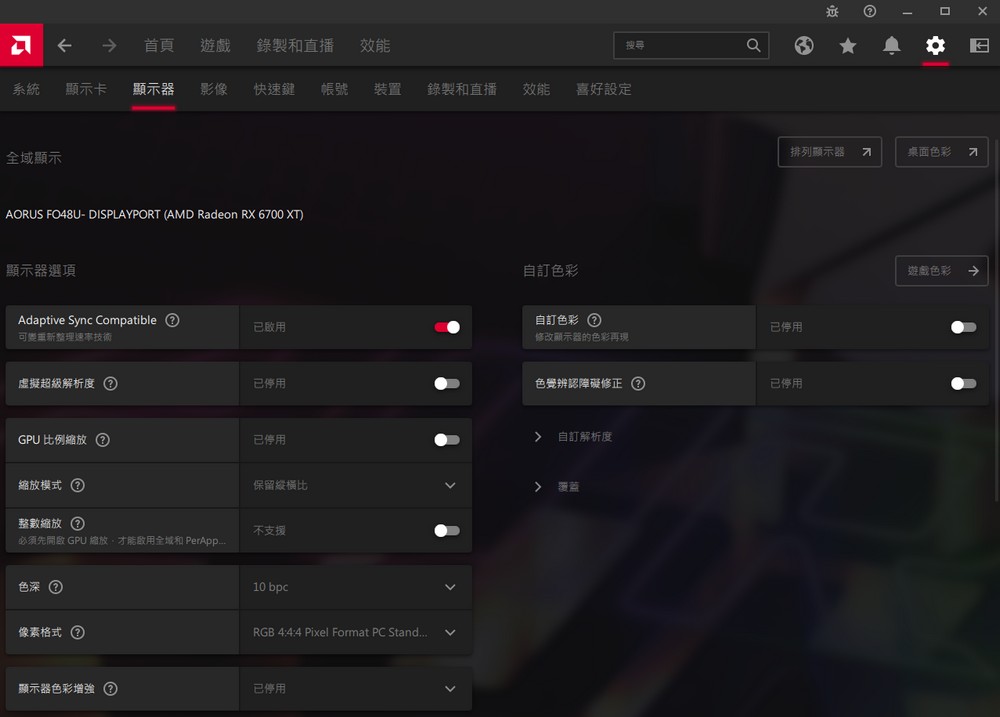Click the search magnifier icon

[753, 45]
